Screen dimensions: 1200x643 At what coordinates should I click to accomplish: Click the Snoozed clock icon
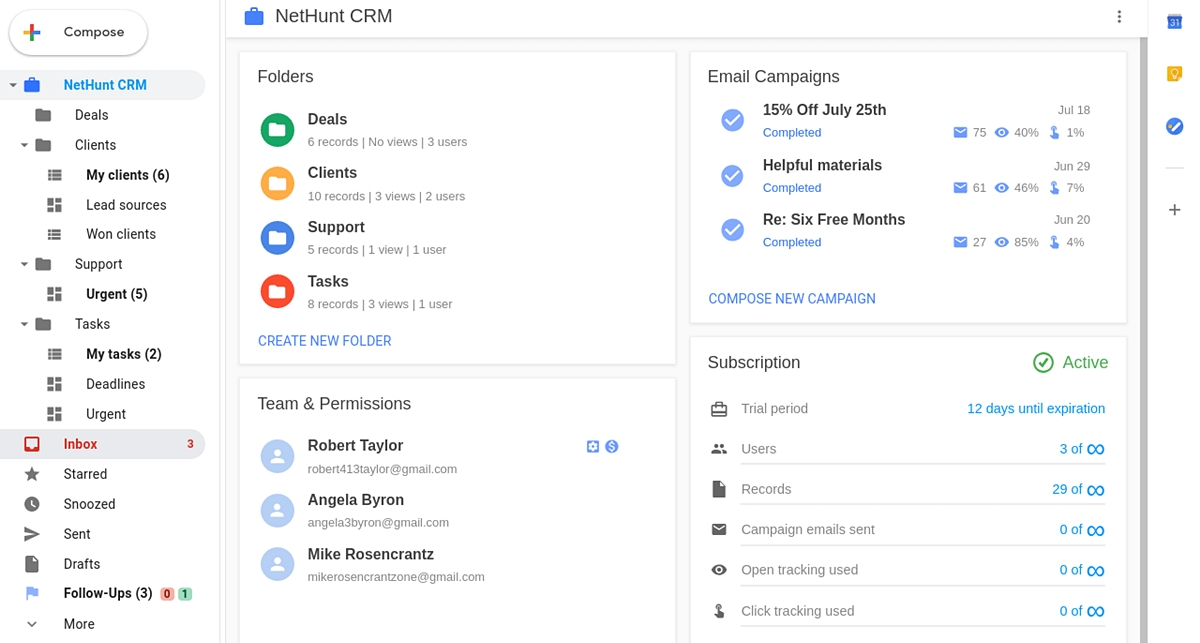coord(32,504)
